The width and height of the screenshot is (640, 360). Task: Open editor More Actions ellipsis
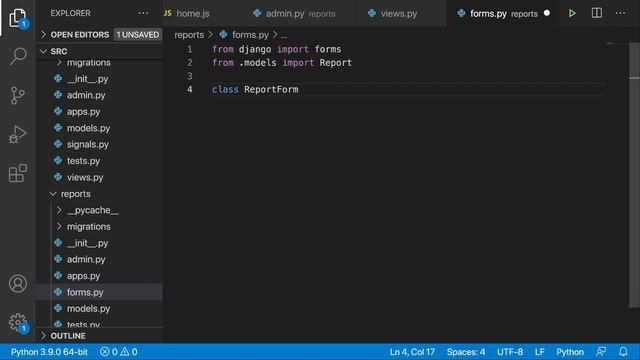[x=620, y=13]
